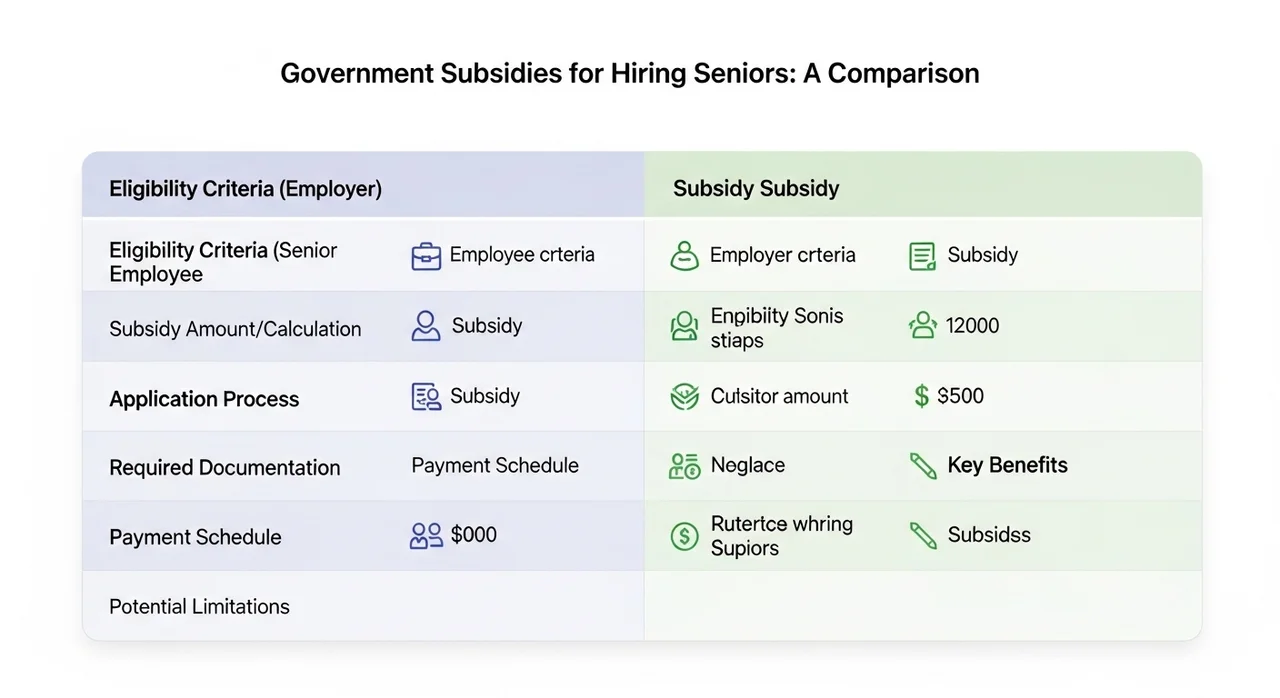Screen dimensions: 1280x698
Task: Click the briefcase icon beside Employee crteria
Action: (426, 257)
